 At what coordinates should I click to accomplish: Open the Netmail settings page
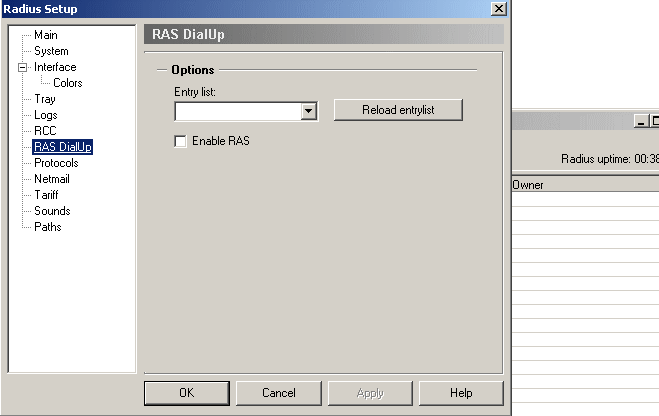[x=53, y=179]
